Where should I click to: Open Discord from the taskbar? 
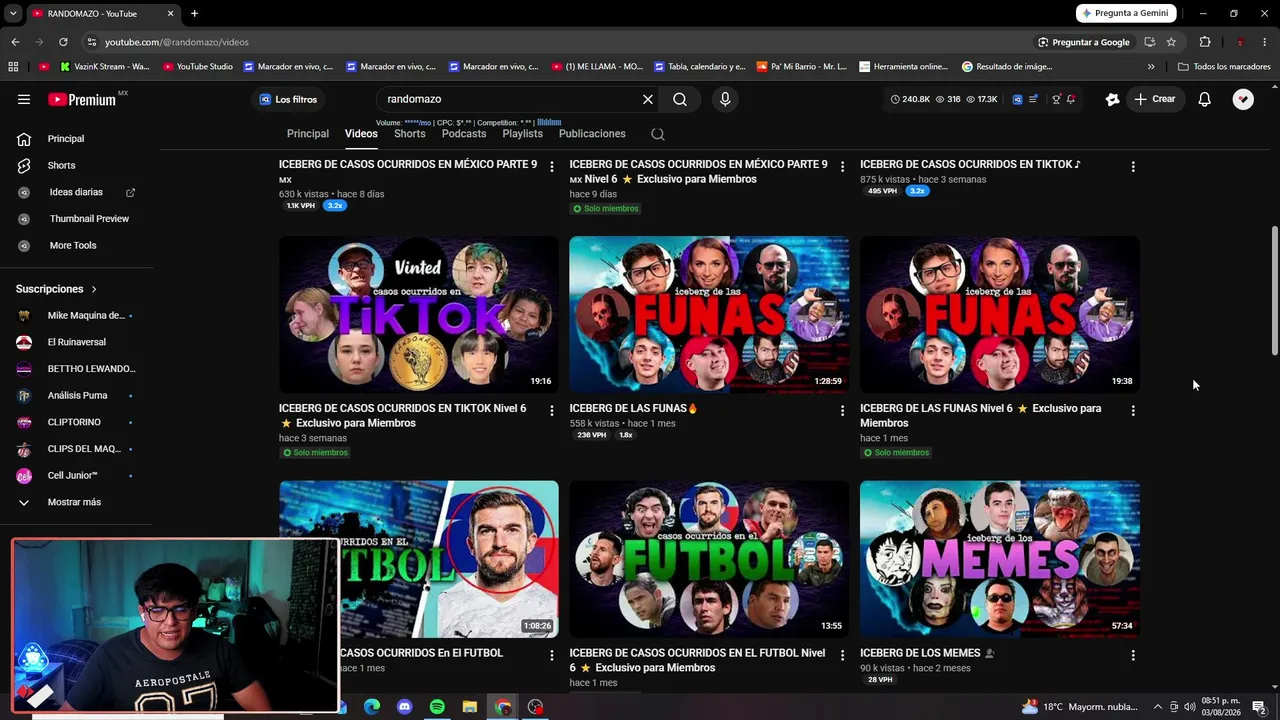pos(404,707)
